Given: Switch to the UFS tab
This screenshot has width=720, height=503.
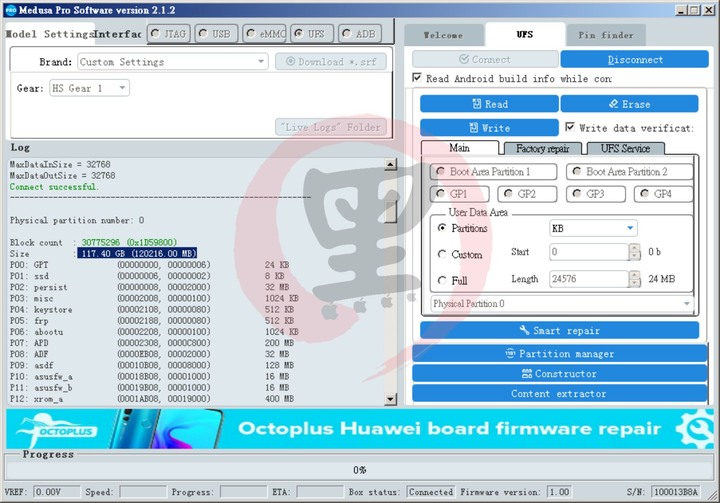Looking at the screenshot, I should point(525,34).
